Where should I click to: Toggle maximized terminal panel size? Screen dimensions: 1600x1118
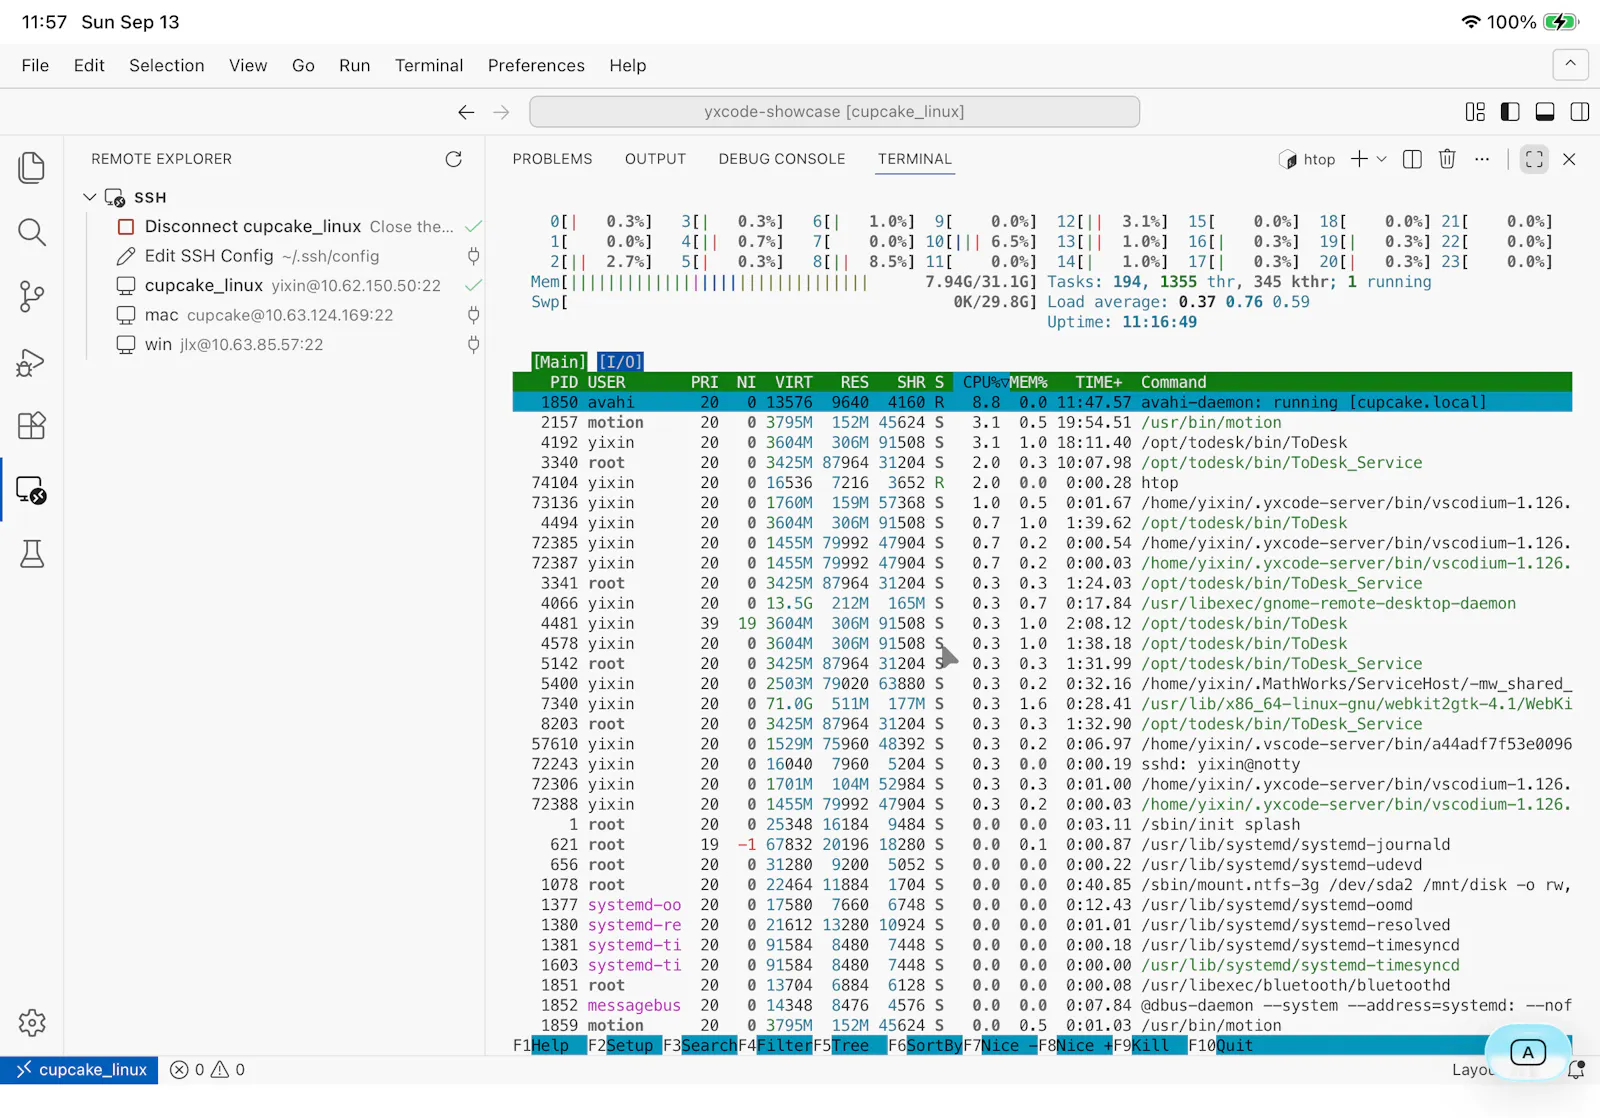pyautogui.click(x=1534, y=159)
